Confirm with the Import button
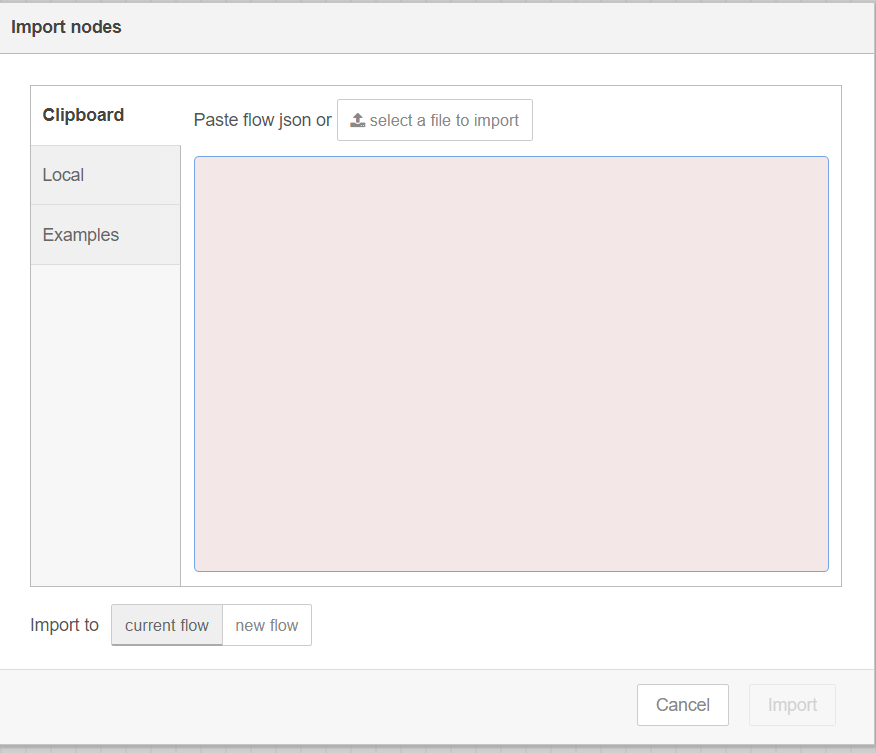The height and width of the screenshot is (753, 876). pos(792,704)
